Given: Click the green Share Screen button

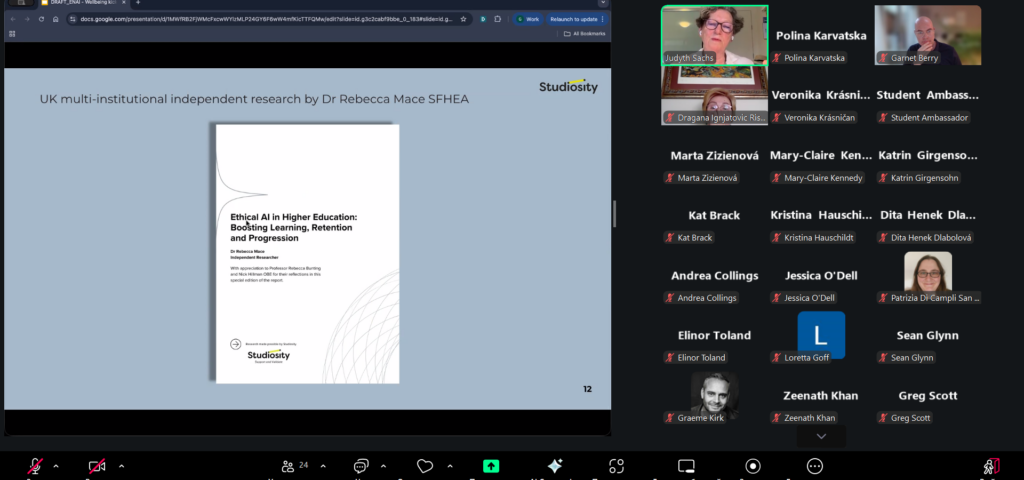Looking at the screenshot, I should 491,466.
